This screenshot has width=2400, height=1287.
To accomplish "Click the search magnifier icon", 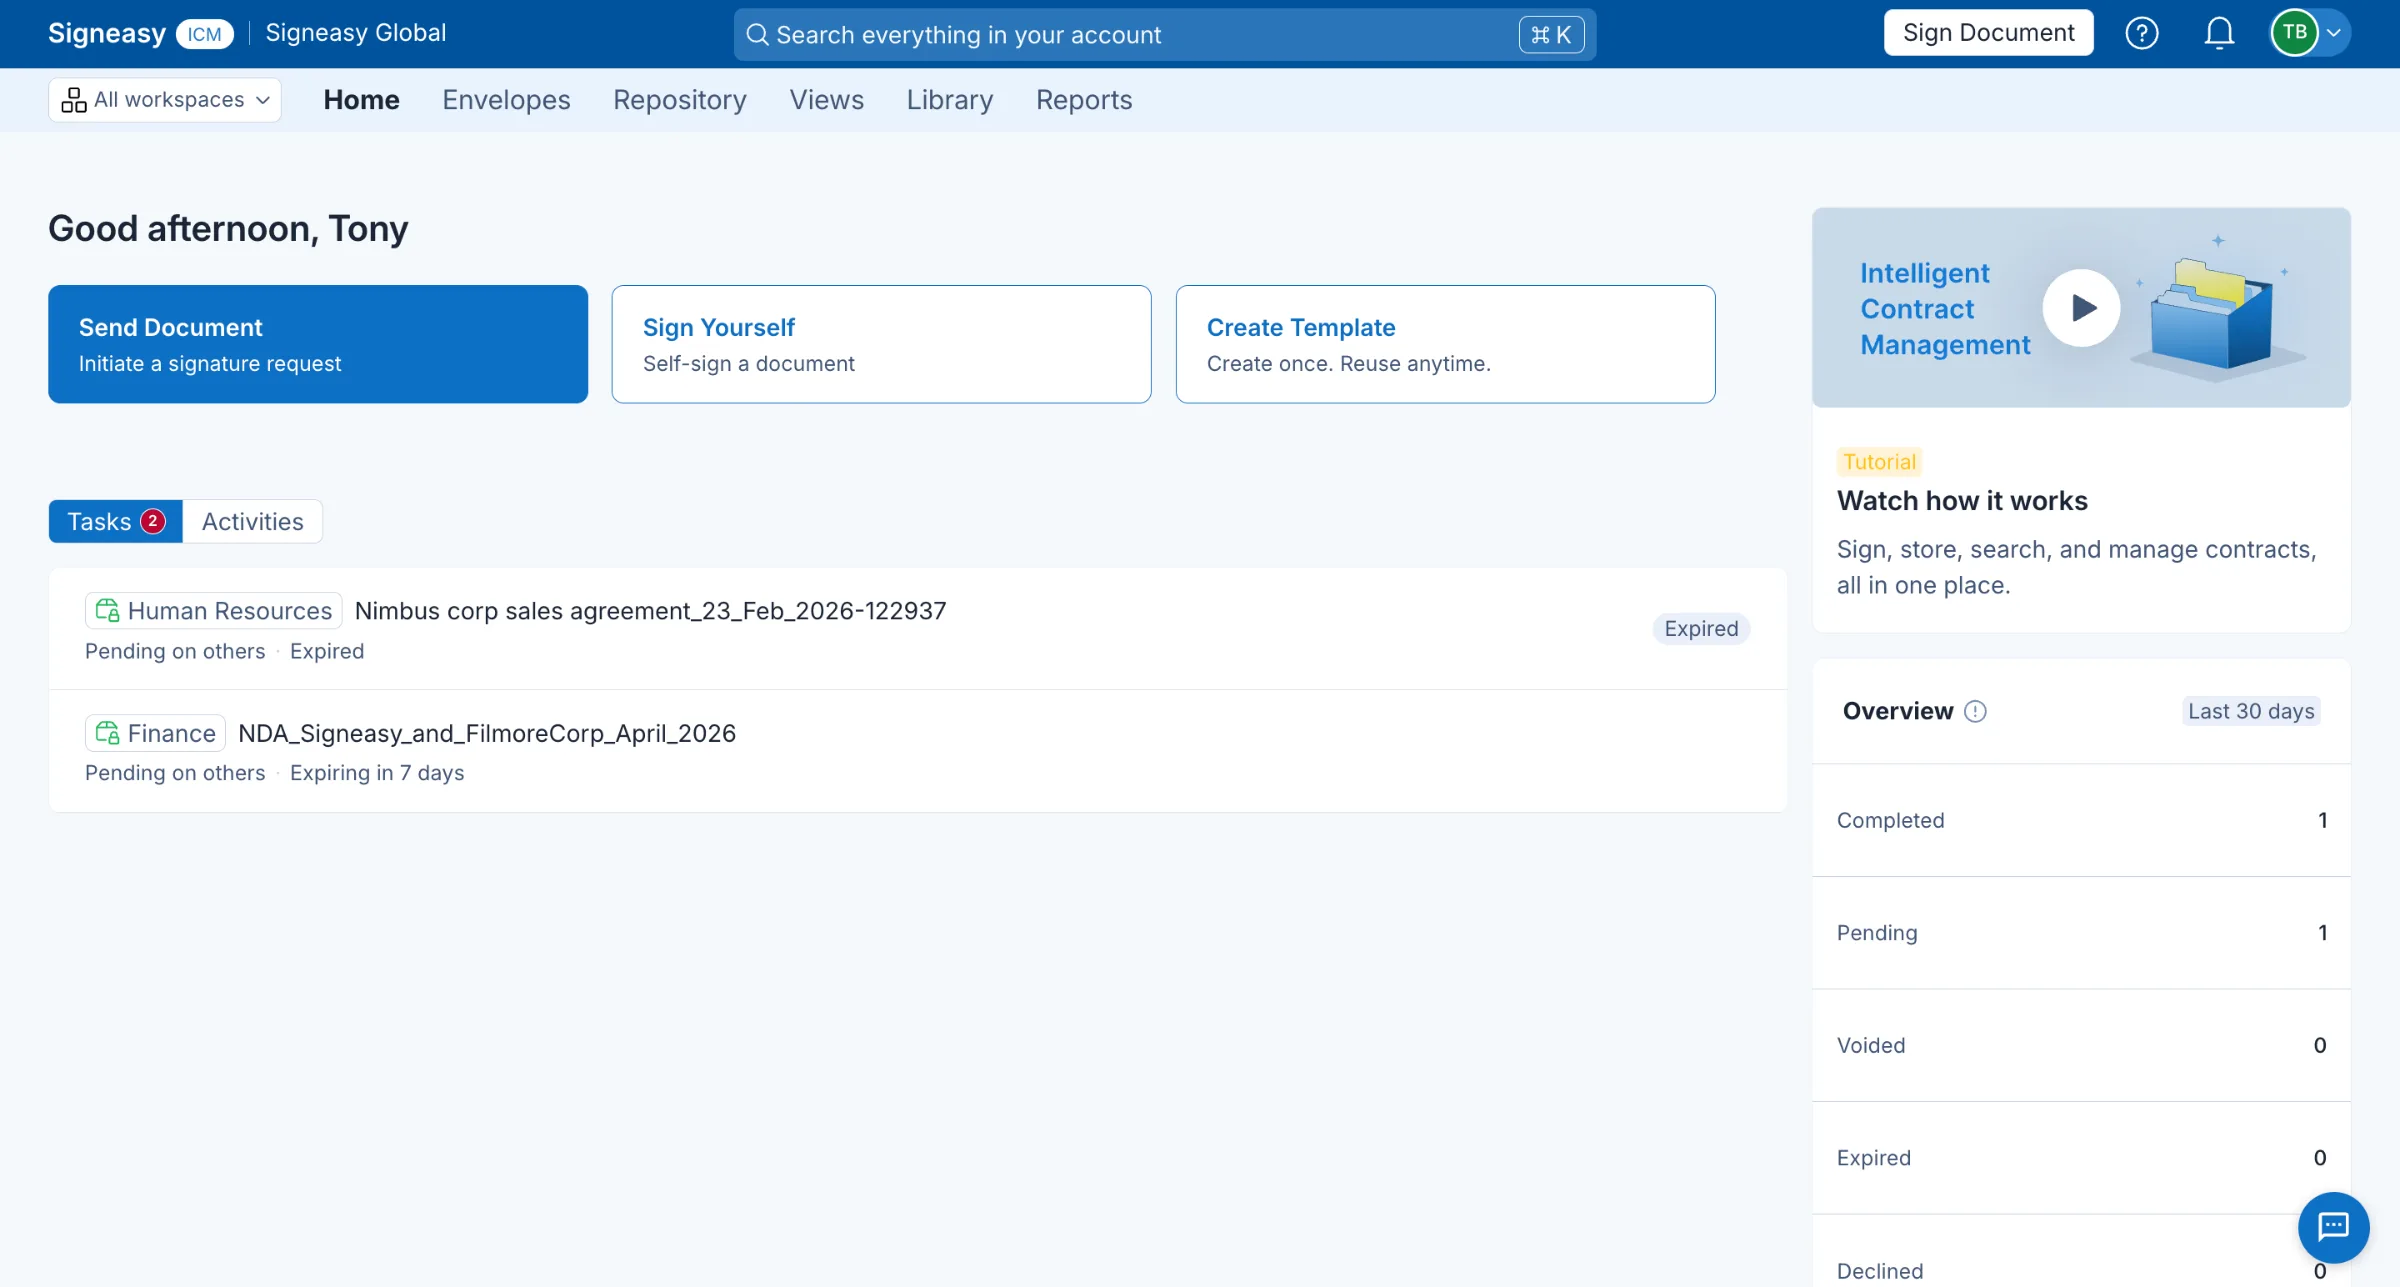I will tap(757, 35).
